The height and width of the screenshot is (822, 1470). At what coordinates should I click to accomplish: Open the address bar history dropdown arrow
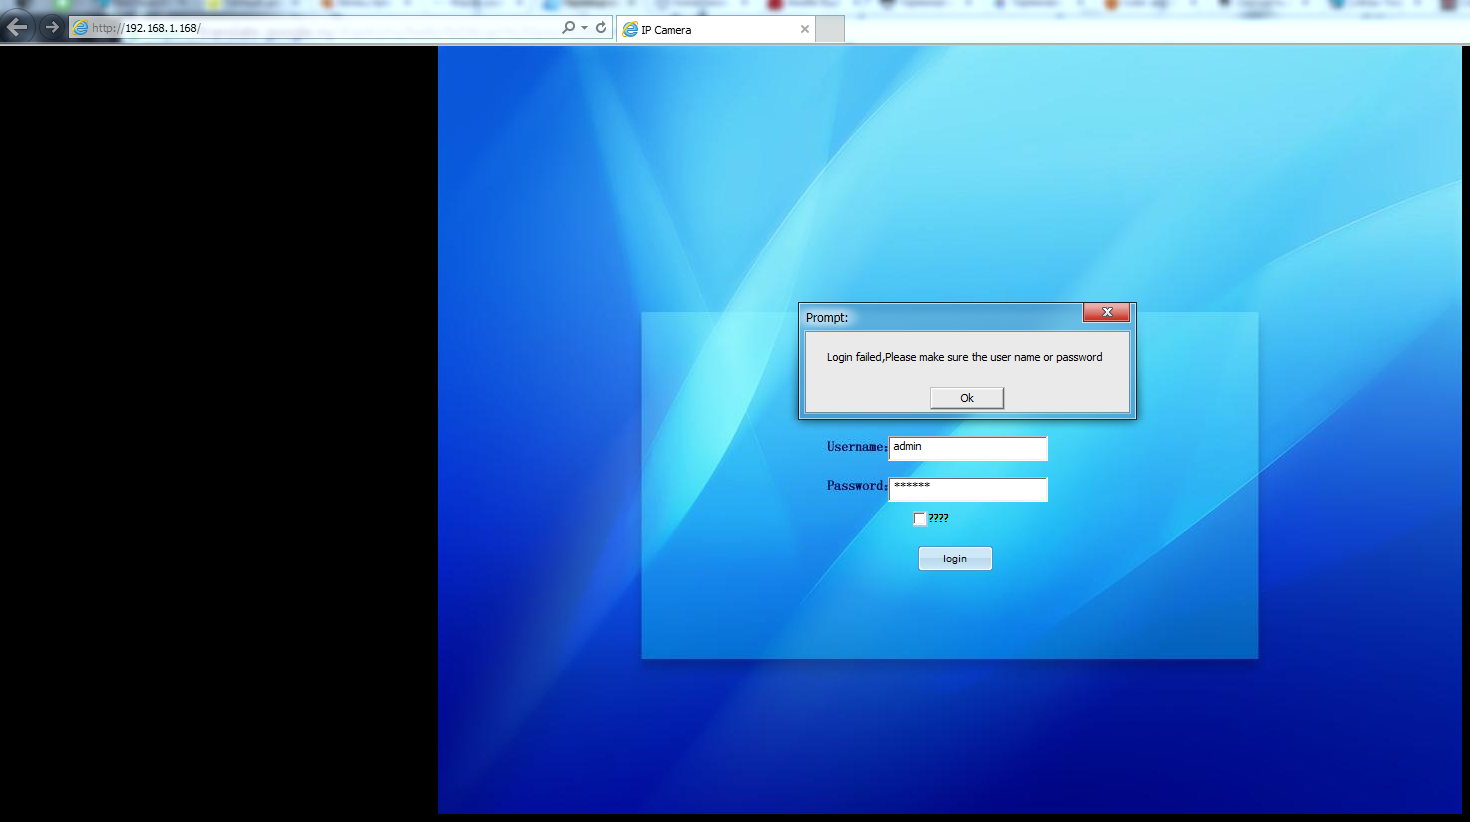click(x=584, y=28)
